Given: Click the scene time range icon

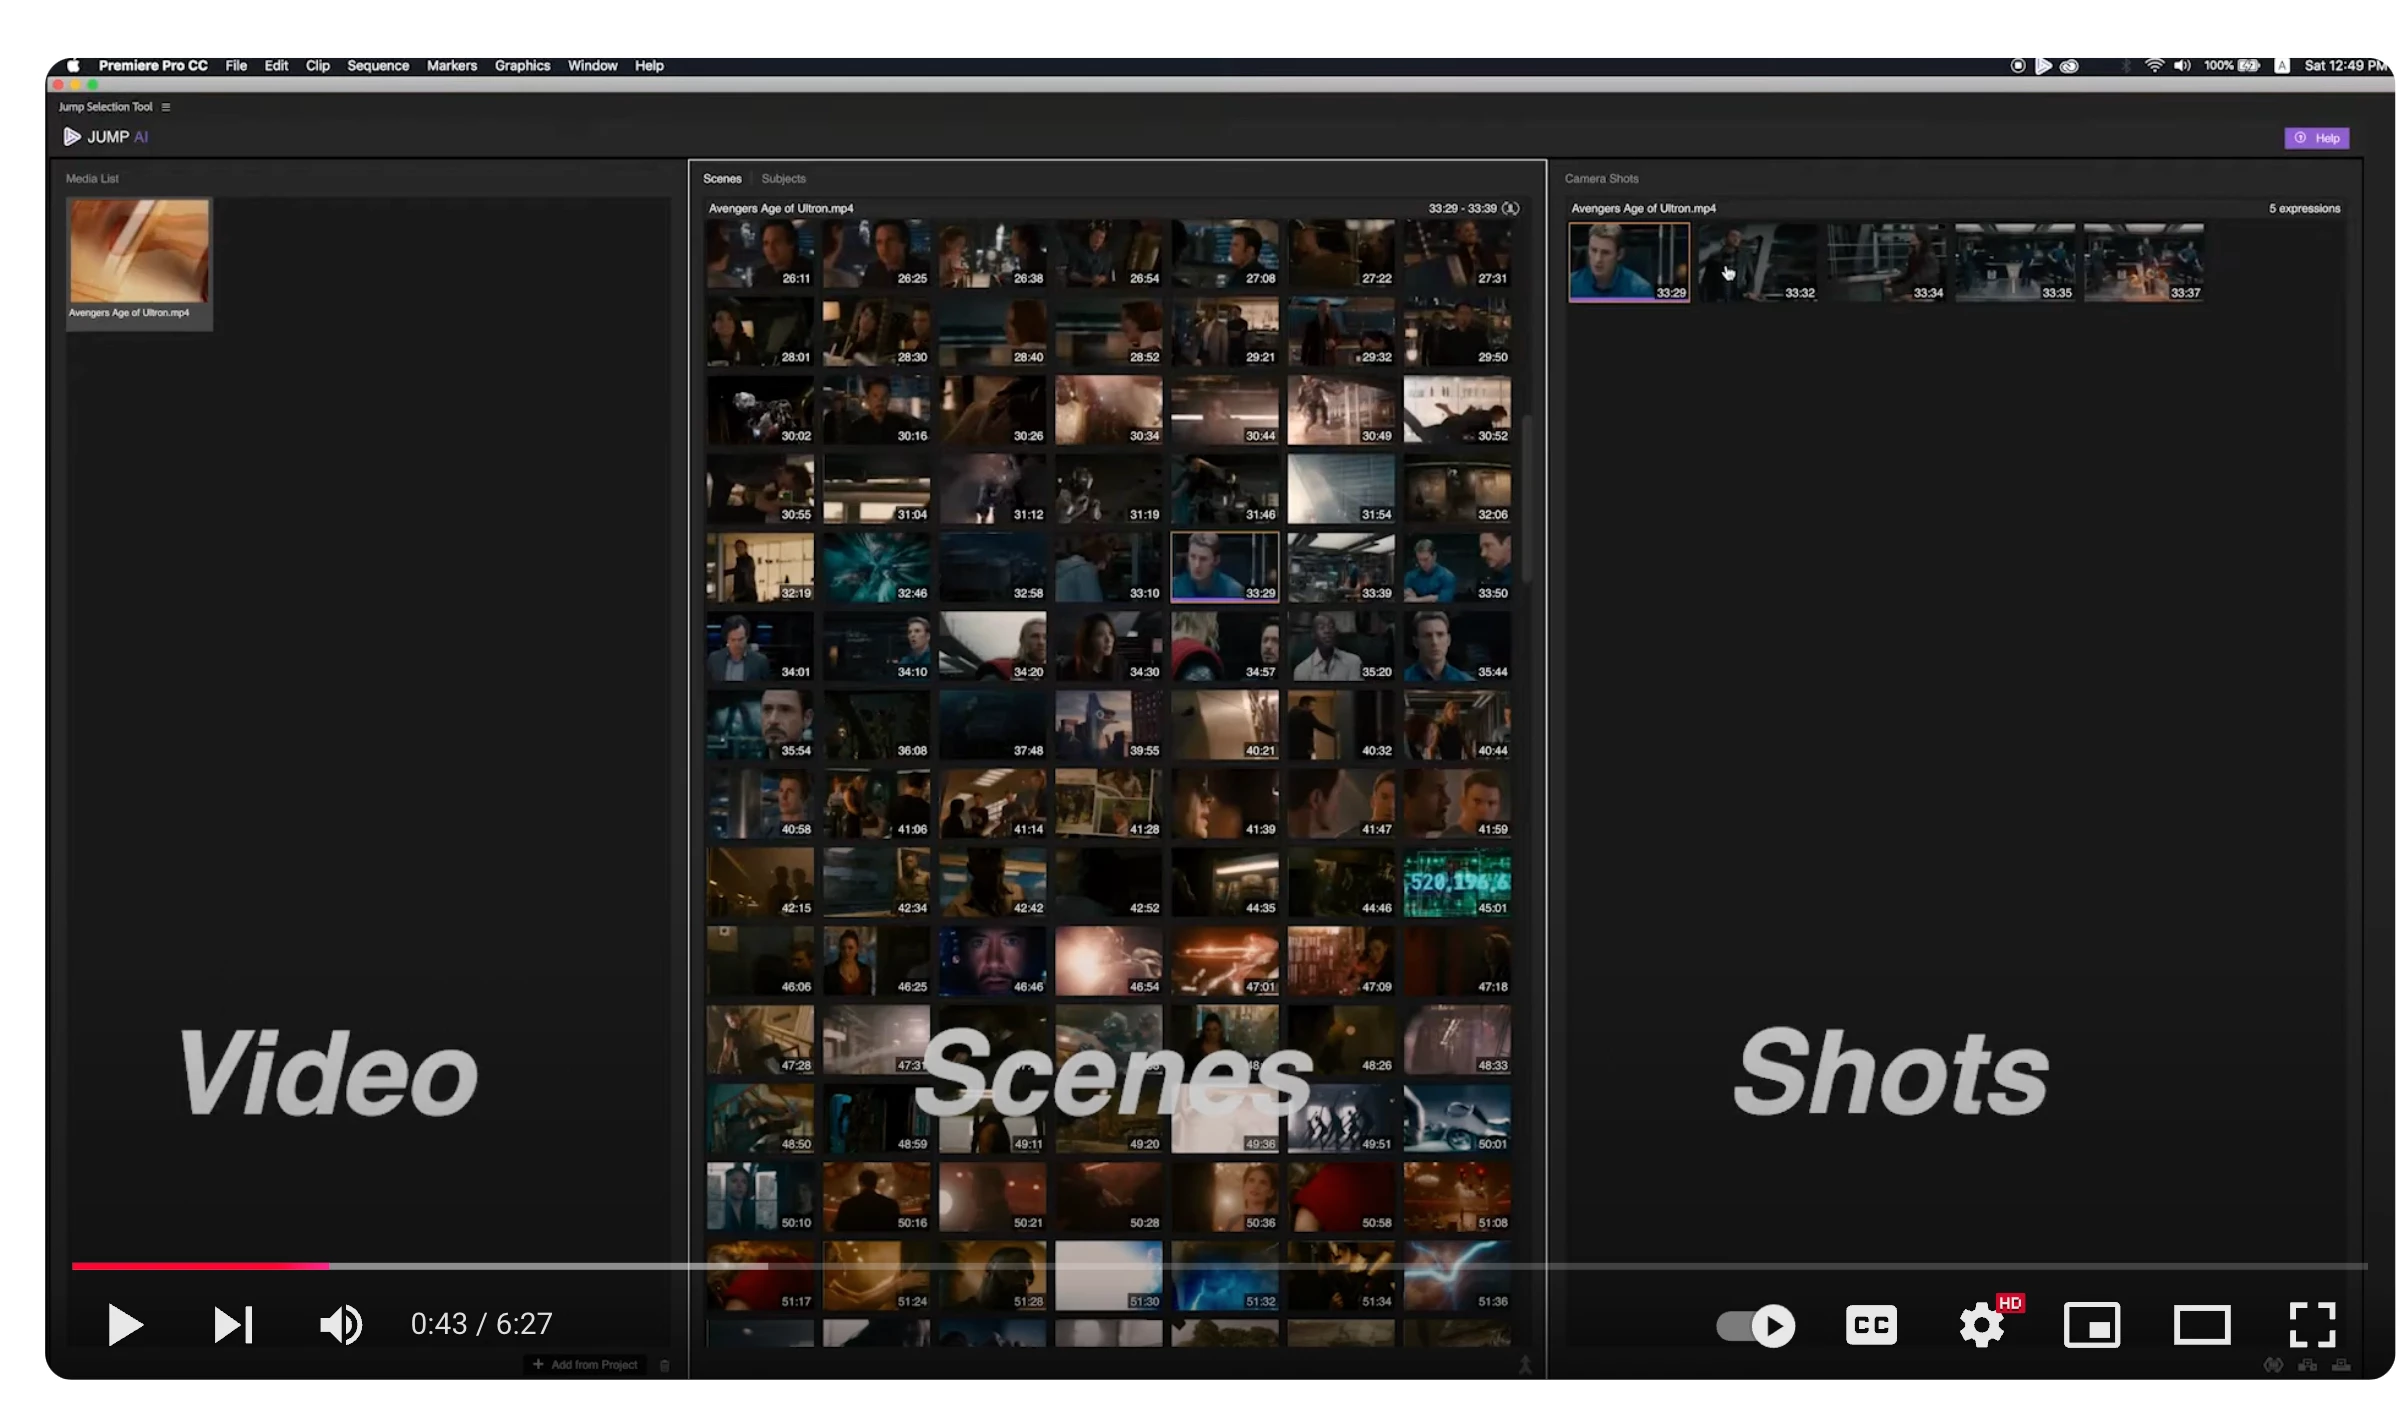Looking at the screenshot, I should pyautogui.click(x=1511, y=209).
